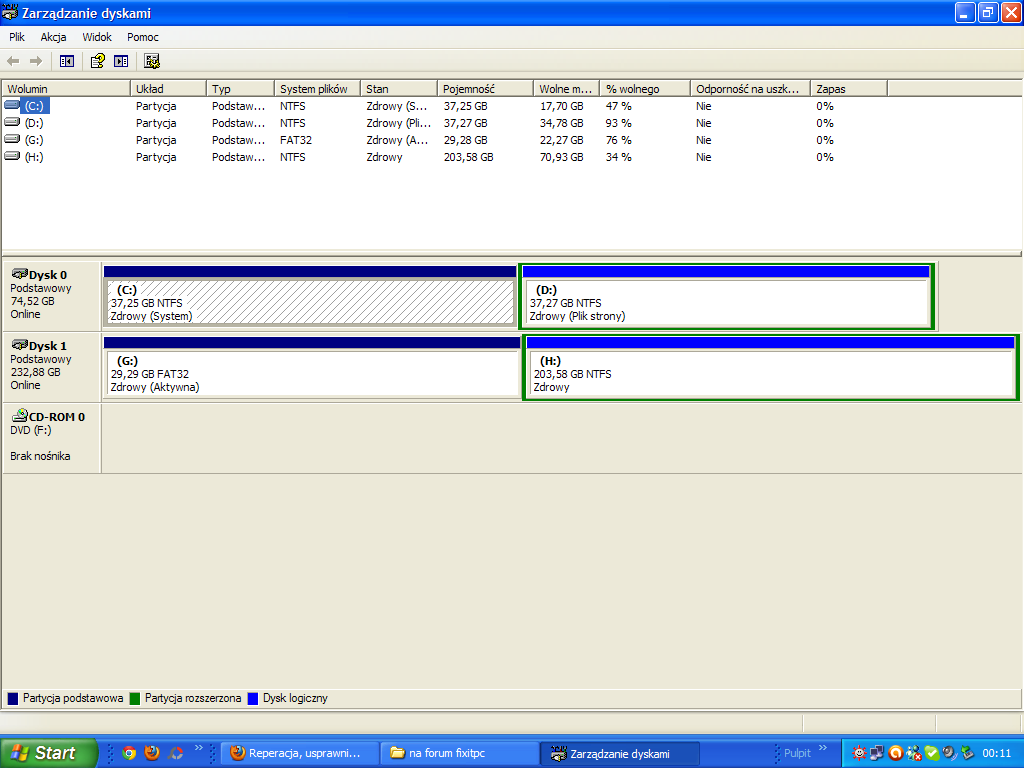The image size is (1024, 768).
Task: Switch to Reperacja, usprawni... Firefox taskbar window
Action: [300, 753]
